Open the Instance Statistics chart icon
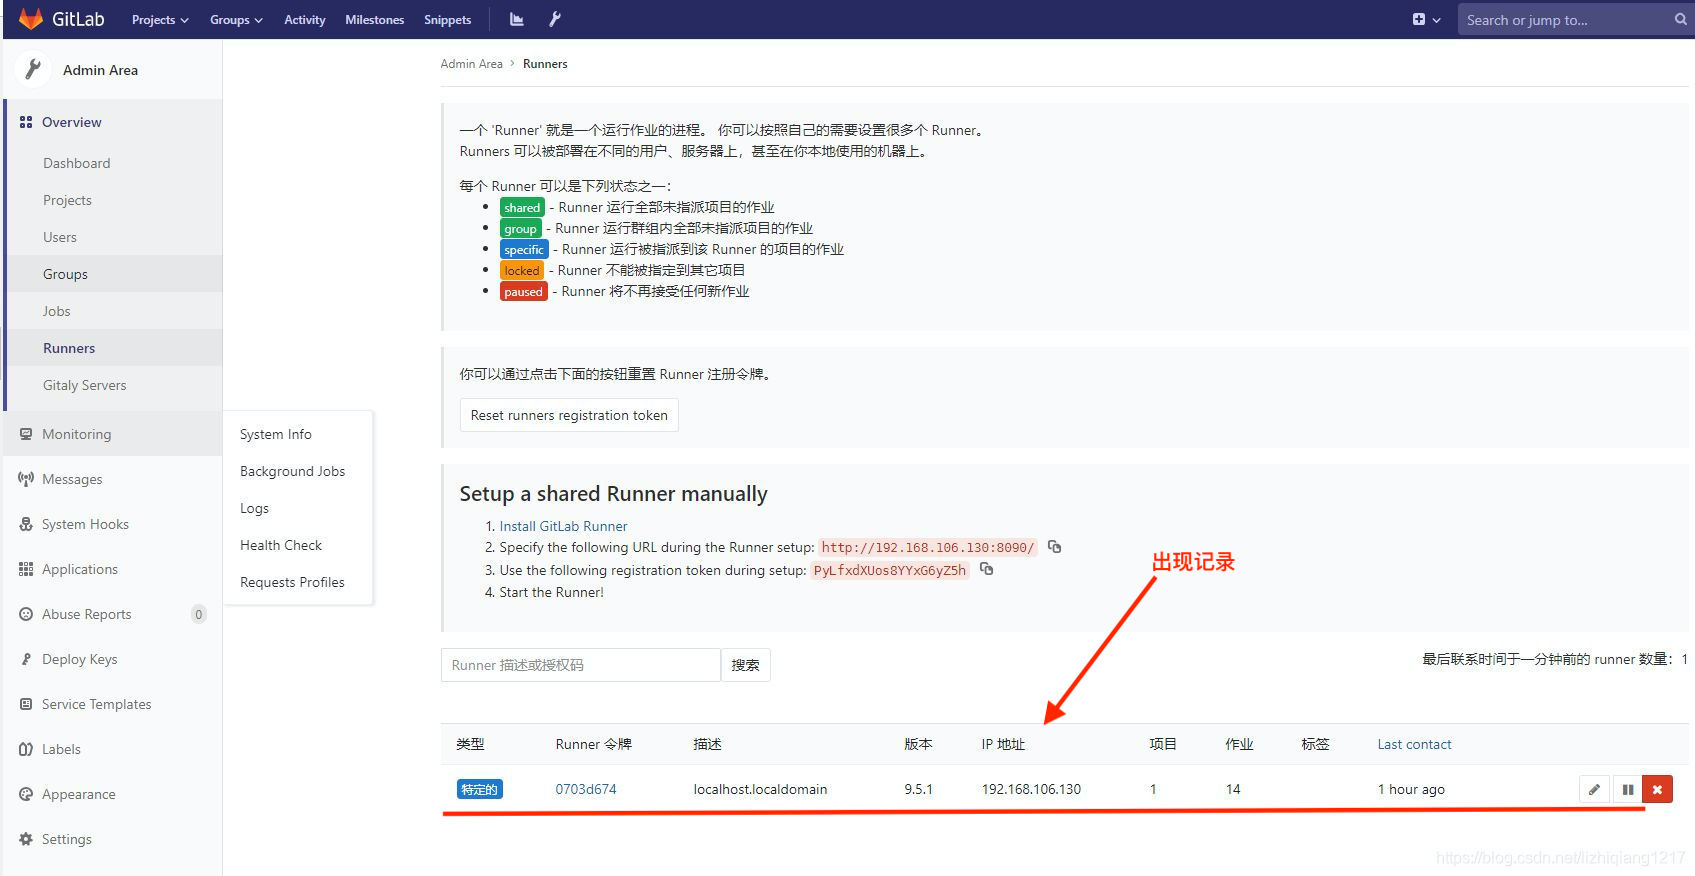1695x876 pixels. click(x=517, y=19)
